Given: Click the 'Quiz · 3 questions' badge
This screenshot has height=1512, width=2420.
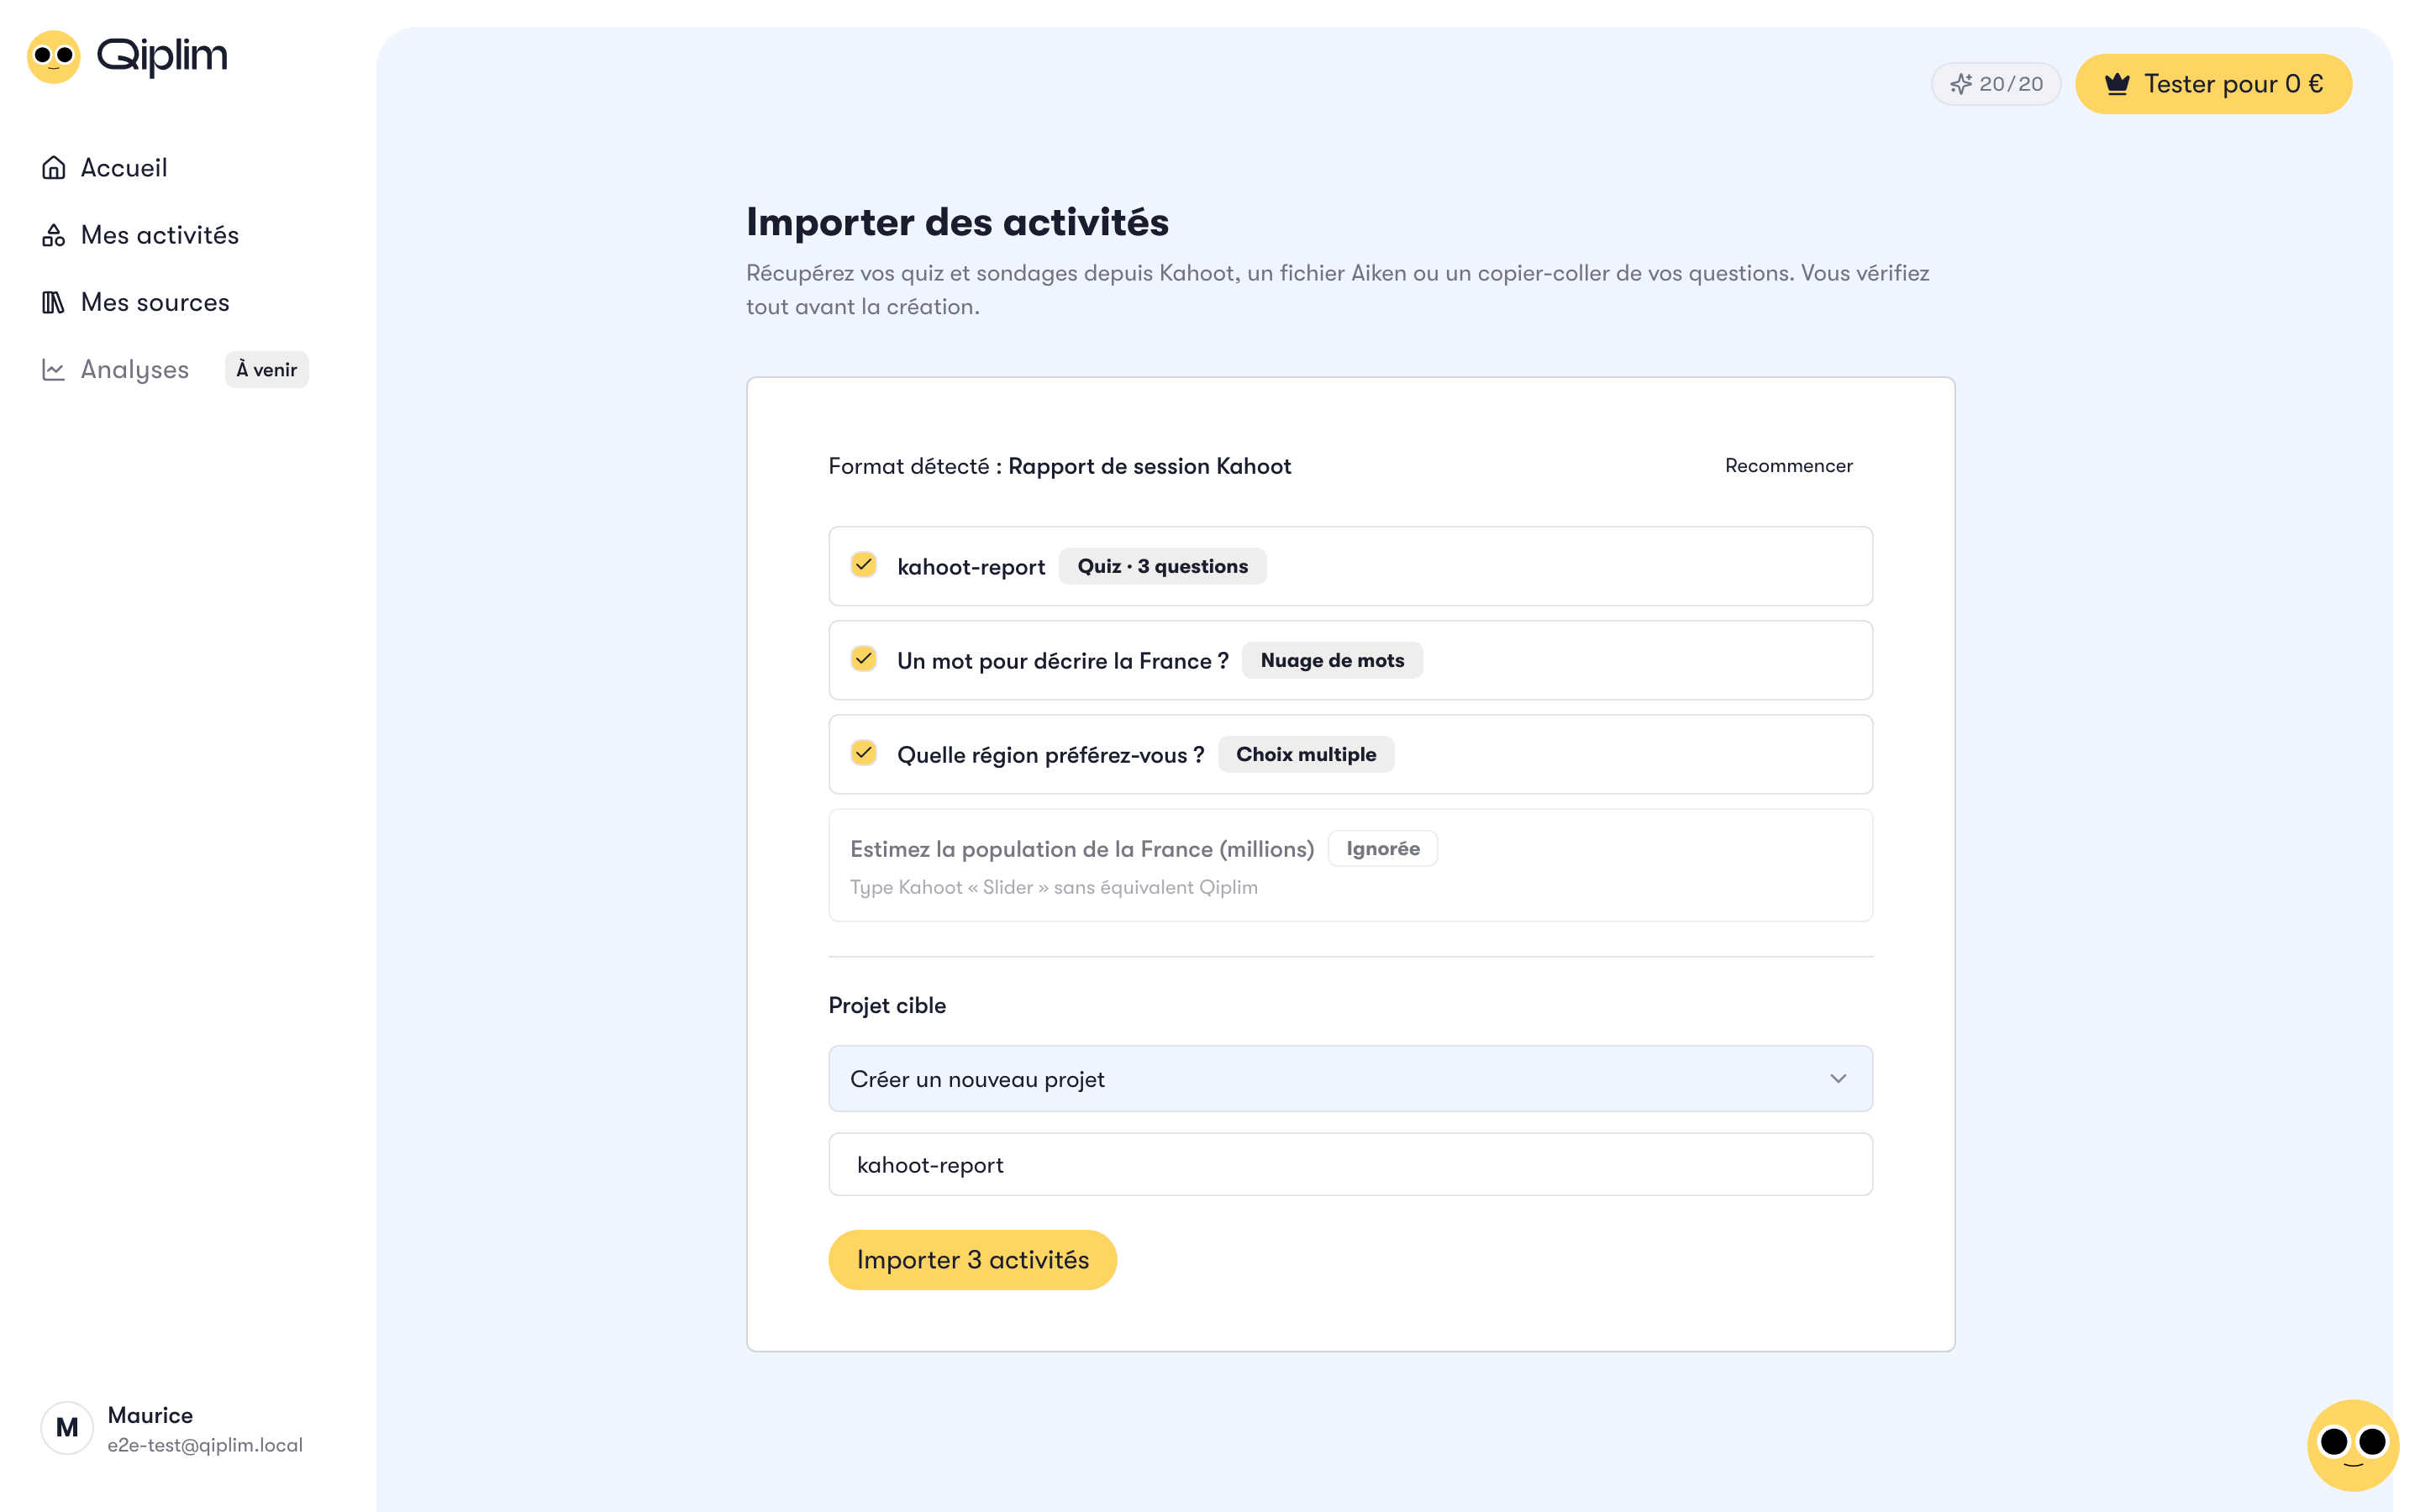Looking at the screenshot, I should pyautogui.click(x=1162, y=566).
